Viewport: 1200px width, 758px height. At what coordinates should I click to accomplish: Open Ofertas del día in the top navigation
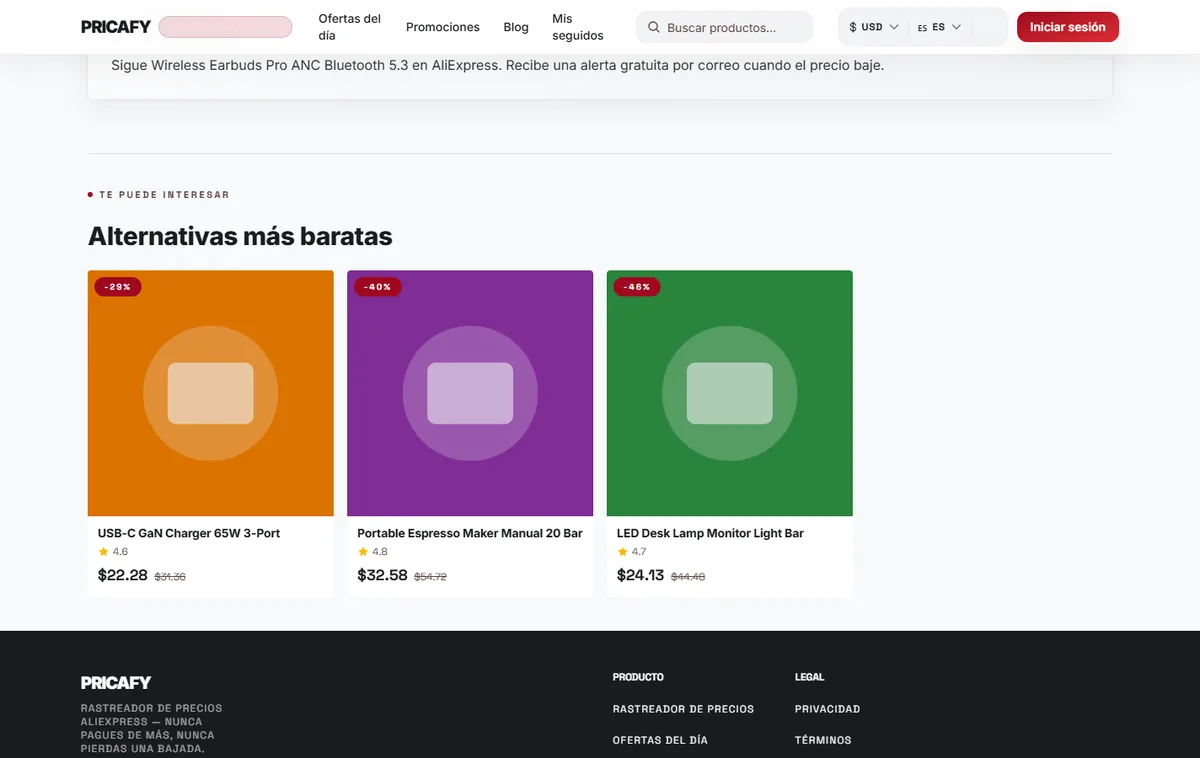[x=350, y=27]
